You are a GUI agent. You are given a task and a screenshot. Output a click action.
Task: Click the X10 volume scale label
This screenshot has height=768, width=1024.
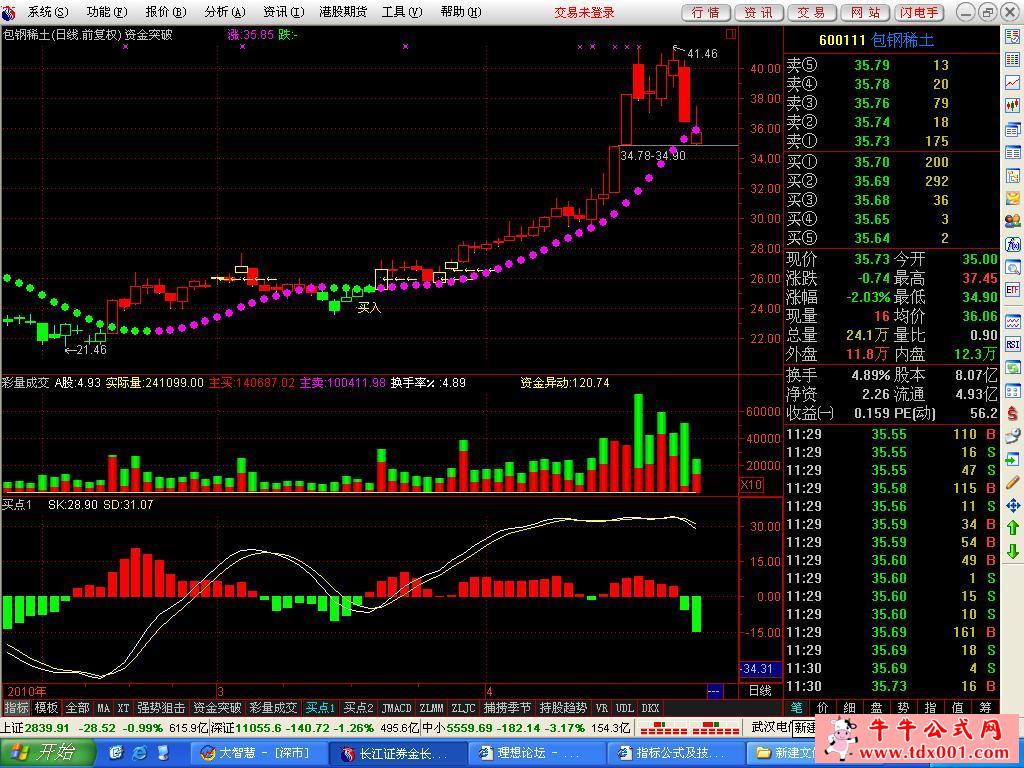point(752,485)
